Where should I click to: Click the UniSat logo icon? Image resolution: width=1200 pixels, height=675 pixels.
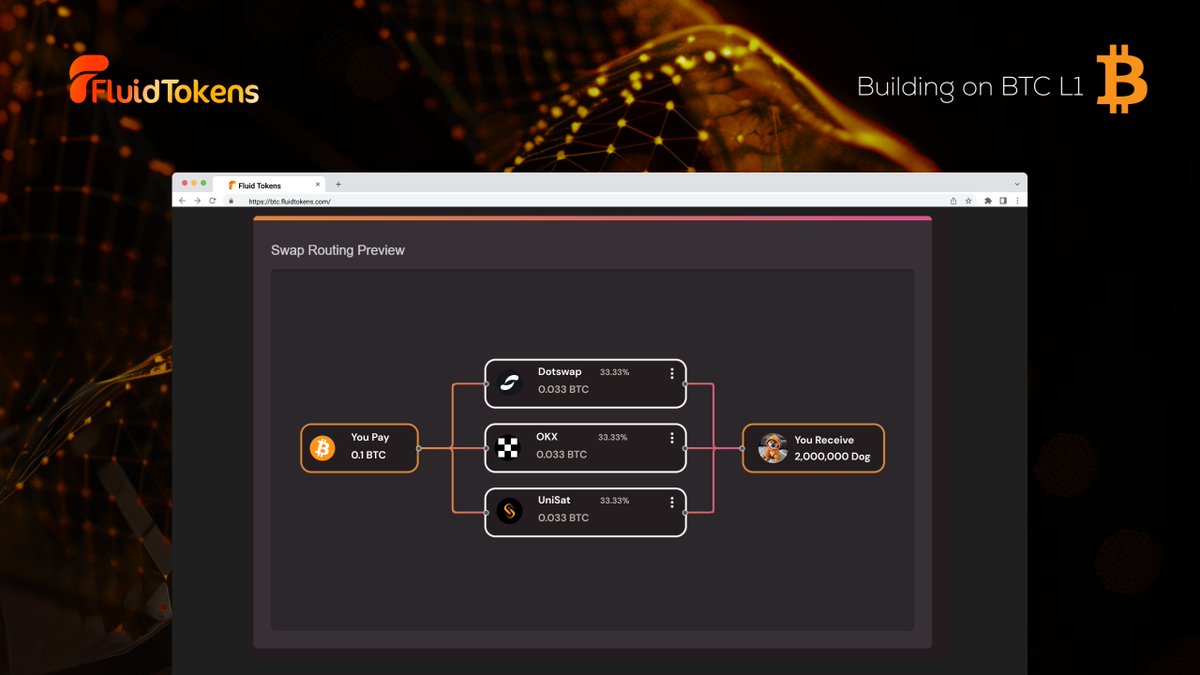pos(510,512)
